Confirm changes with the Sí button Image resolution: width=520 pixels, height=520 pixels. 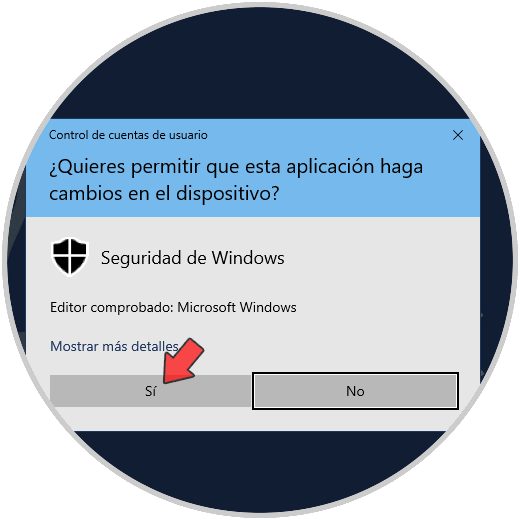[x=151, y=391]
